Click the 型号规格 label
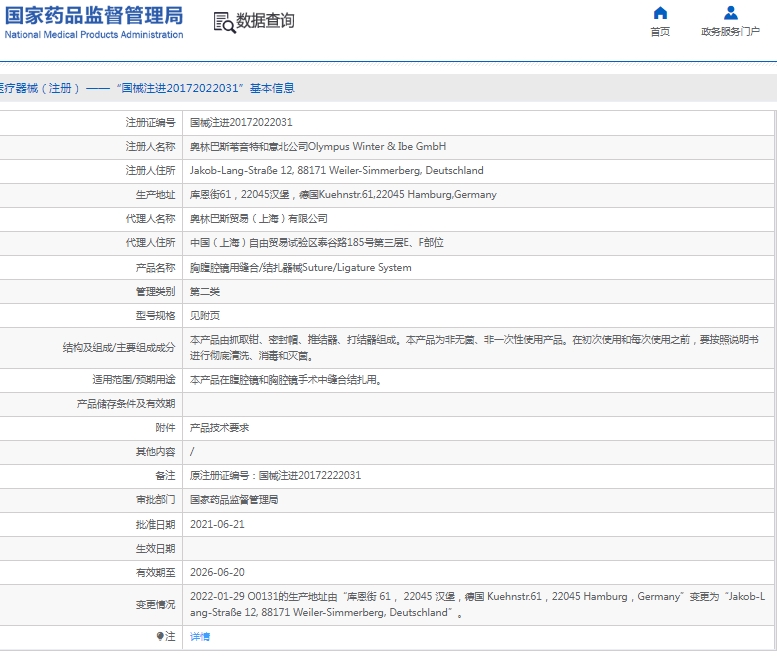777x659 pixels. click(x=155, y=316)
